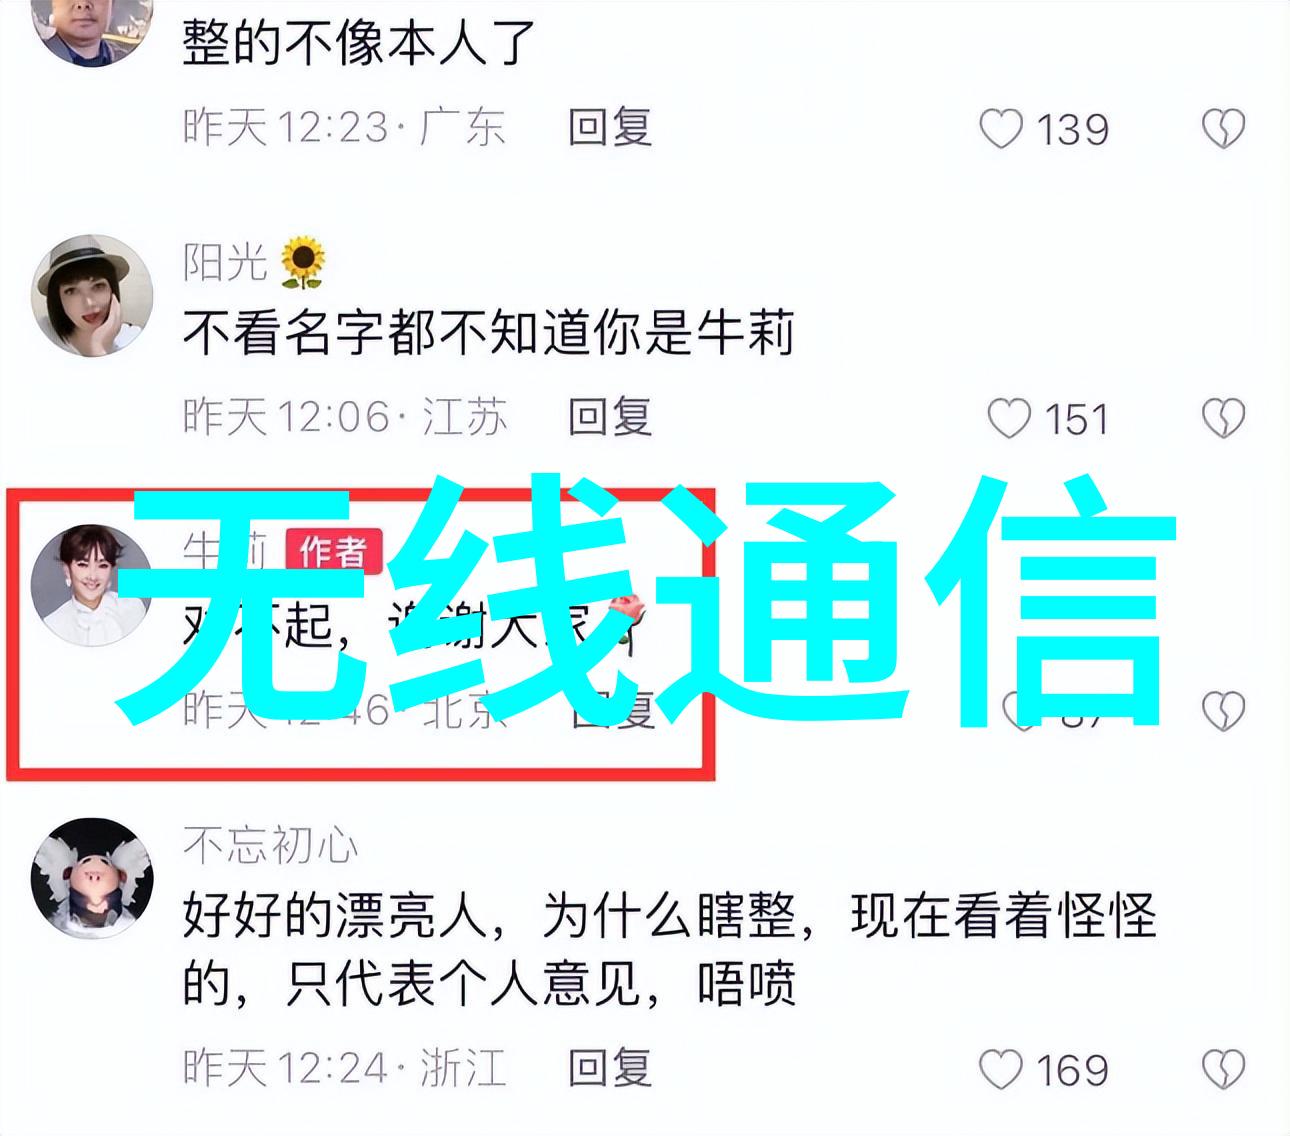Reply to 阳光's Jiangsu comment

pyautogui.click(x=610, y=417)
